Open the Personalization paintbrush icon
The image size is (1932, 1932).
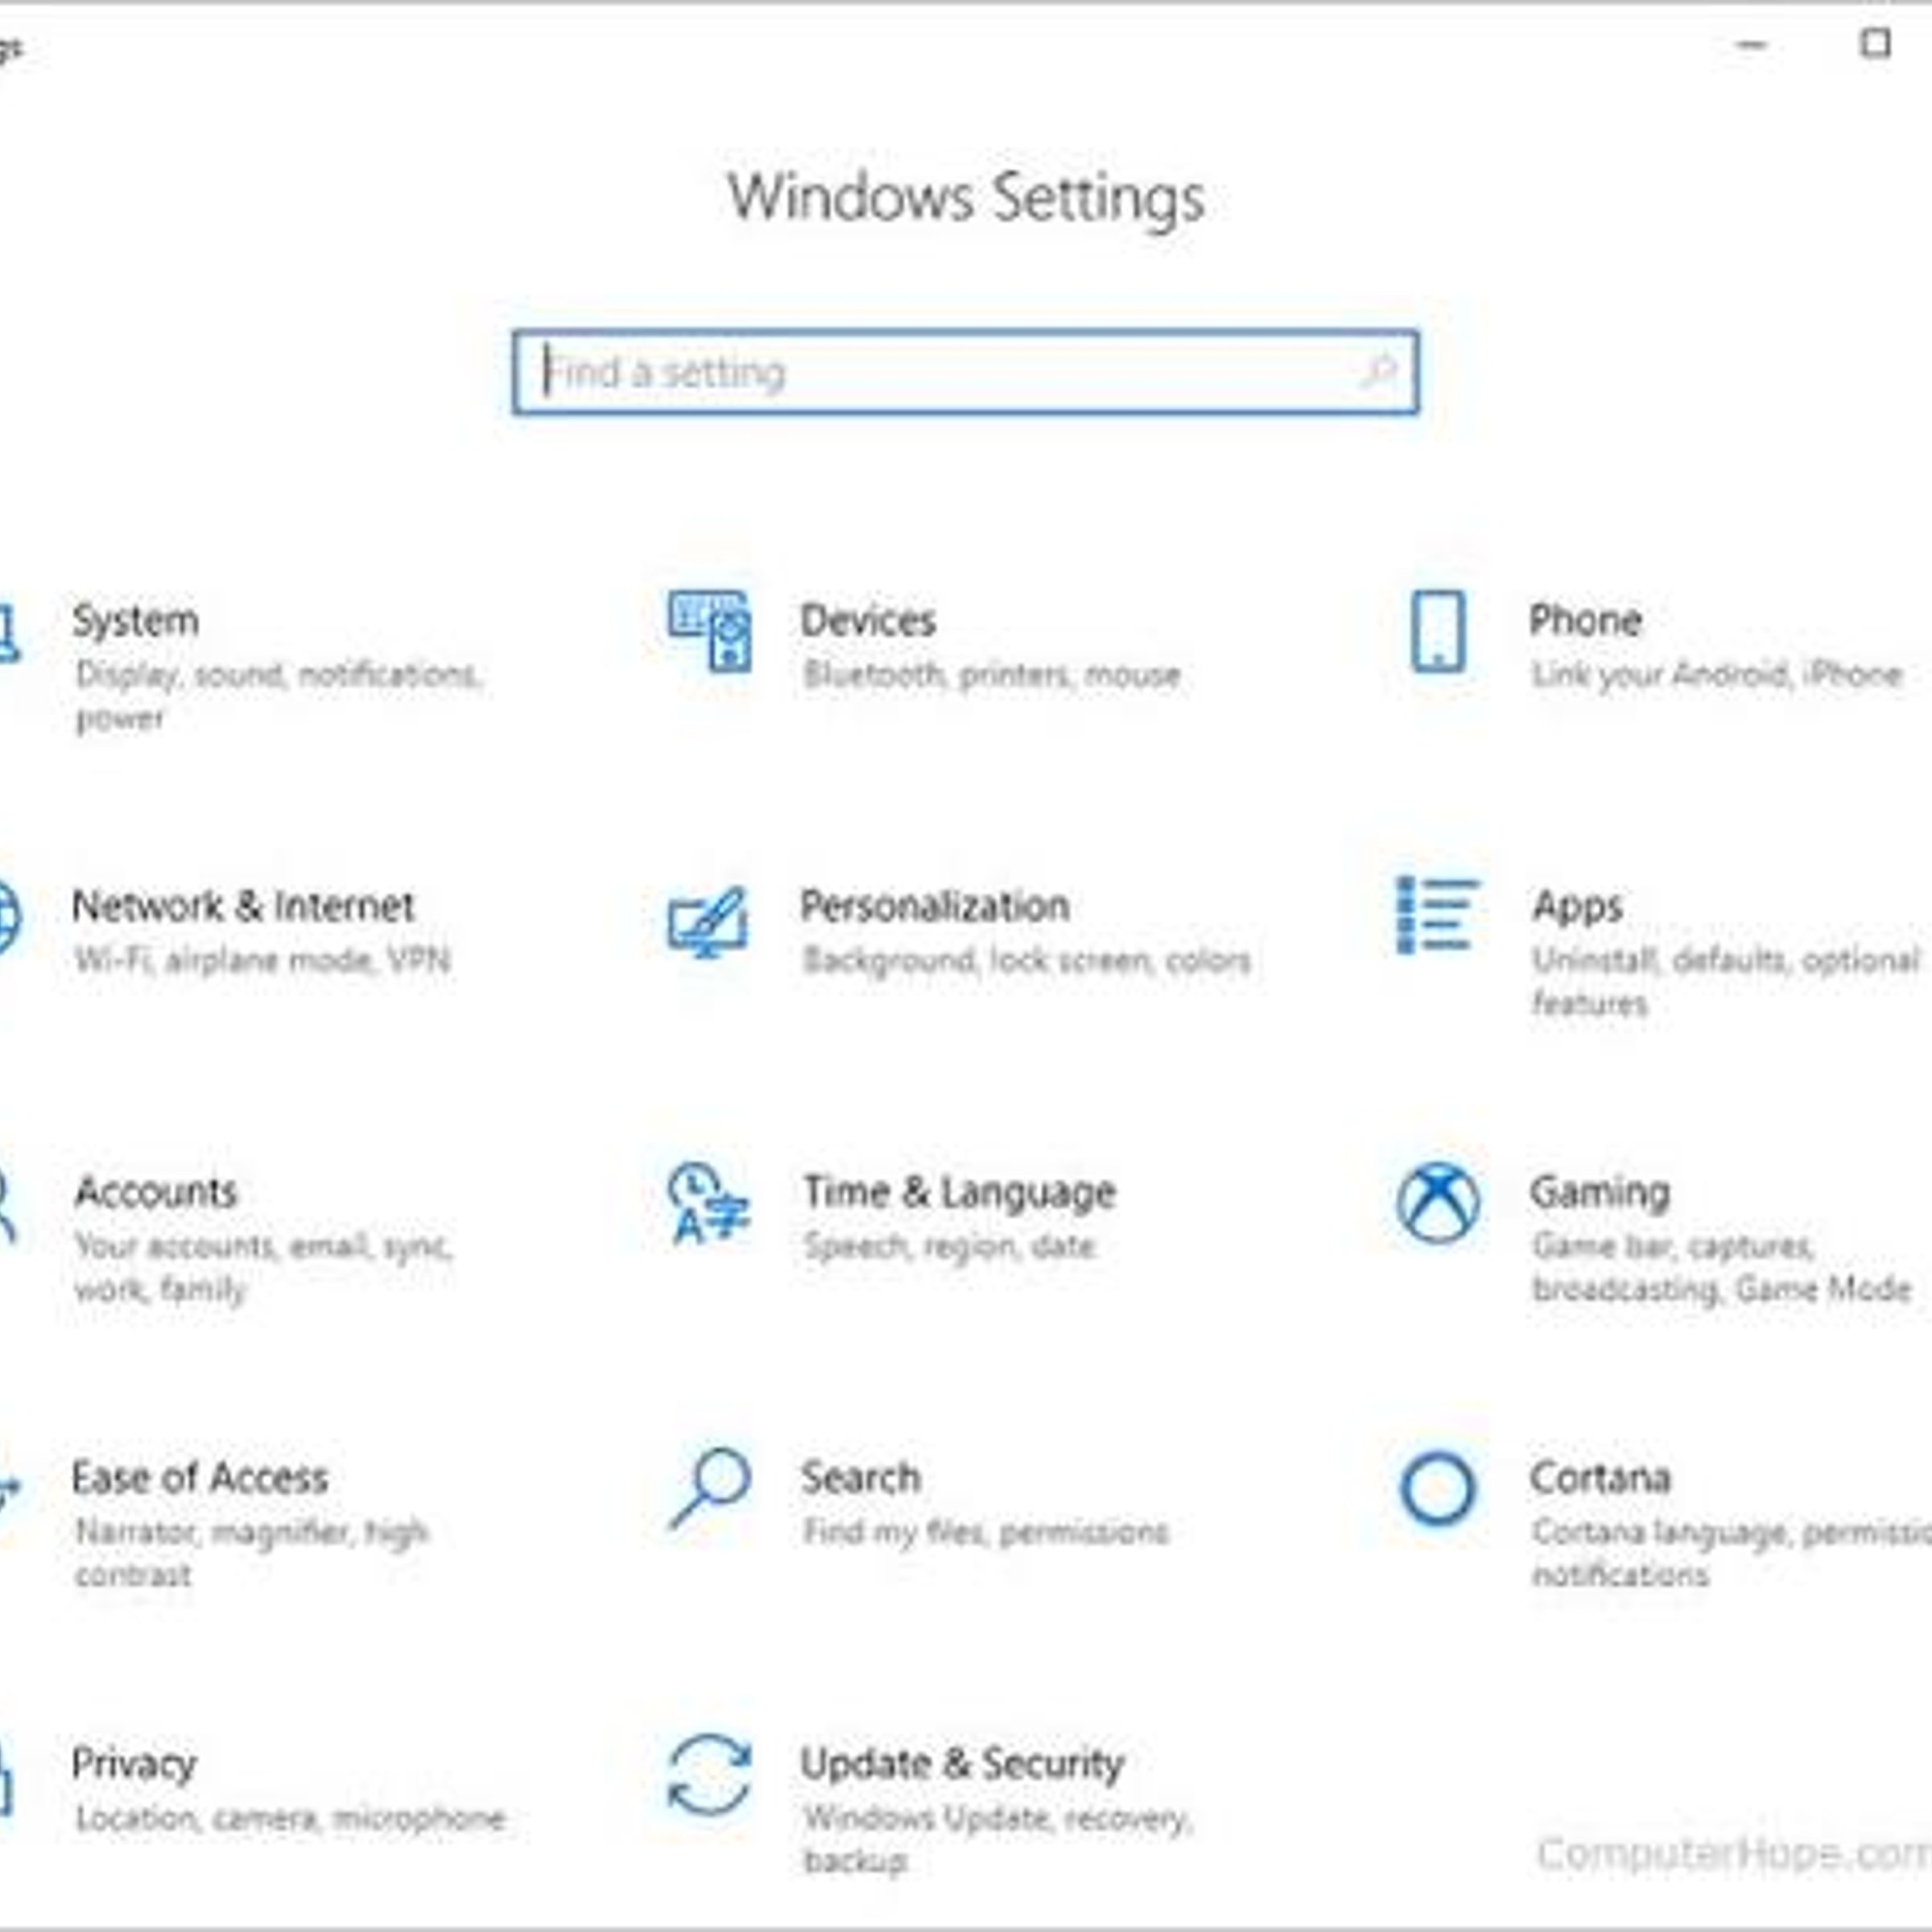click(708, 921)
